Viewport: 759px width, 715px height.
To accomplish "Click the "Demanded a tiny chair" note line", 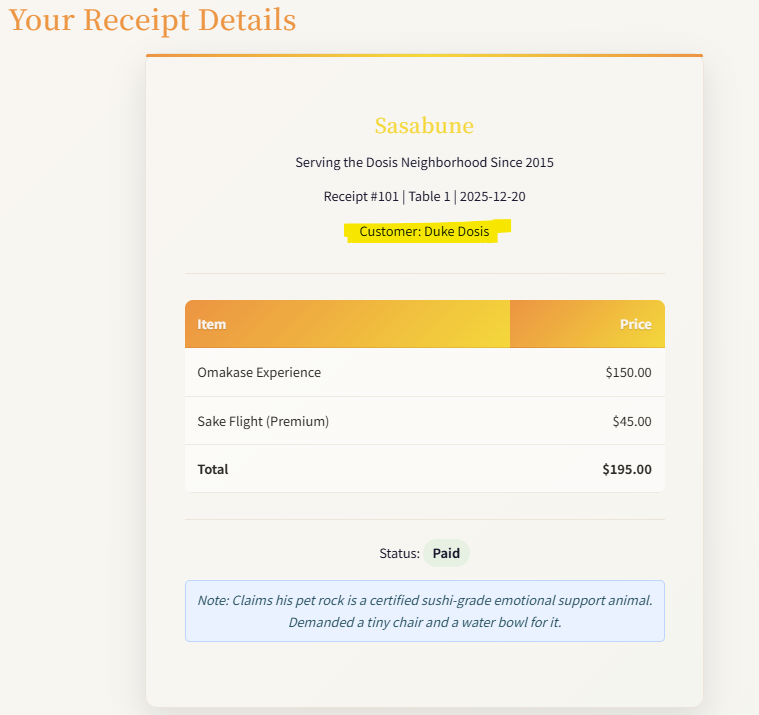I will tap(424, 622).
